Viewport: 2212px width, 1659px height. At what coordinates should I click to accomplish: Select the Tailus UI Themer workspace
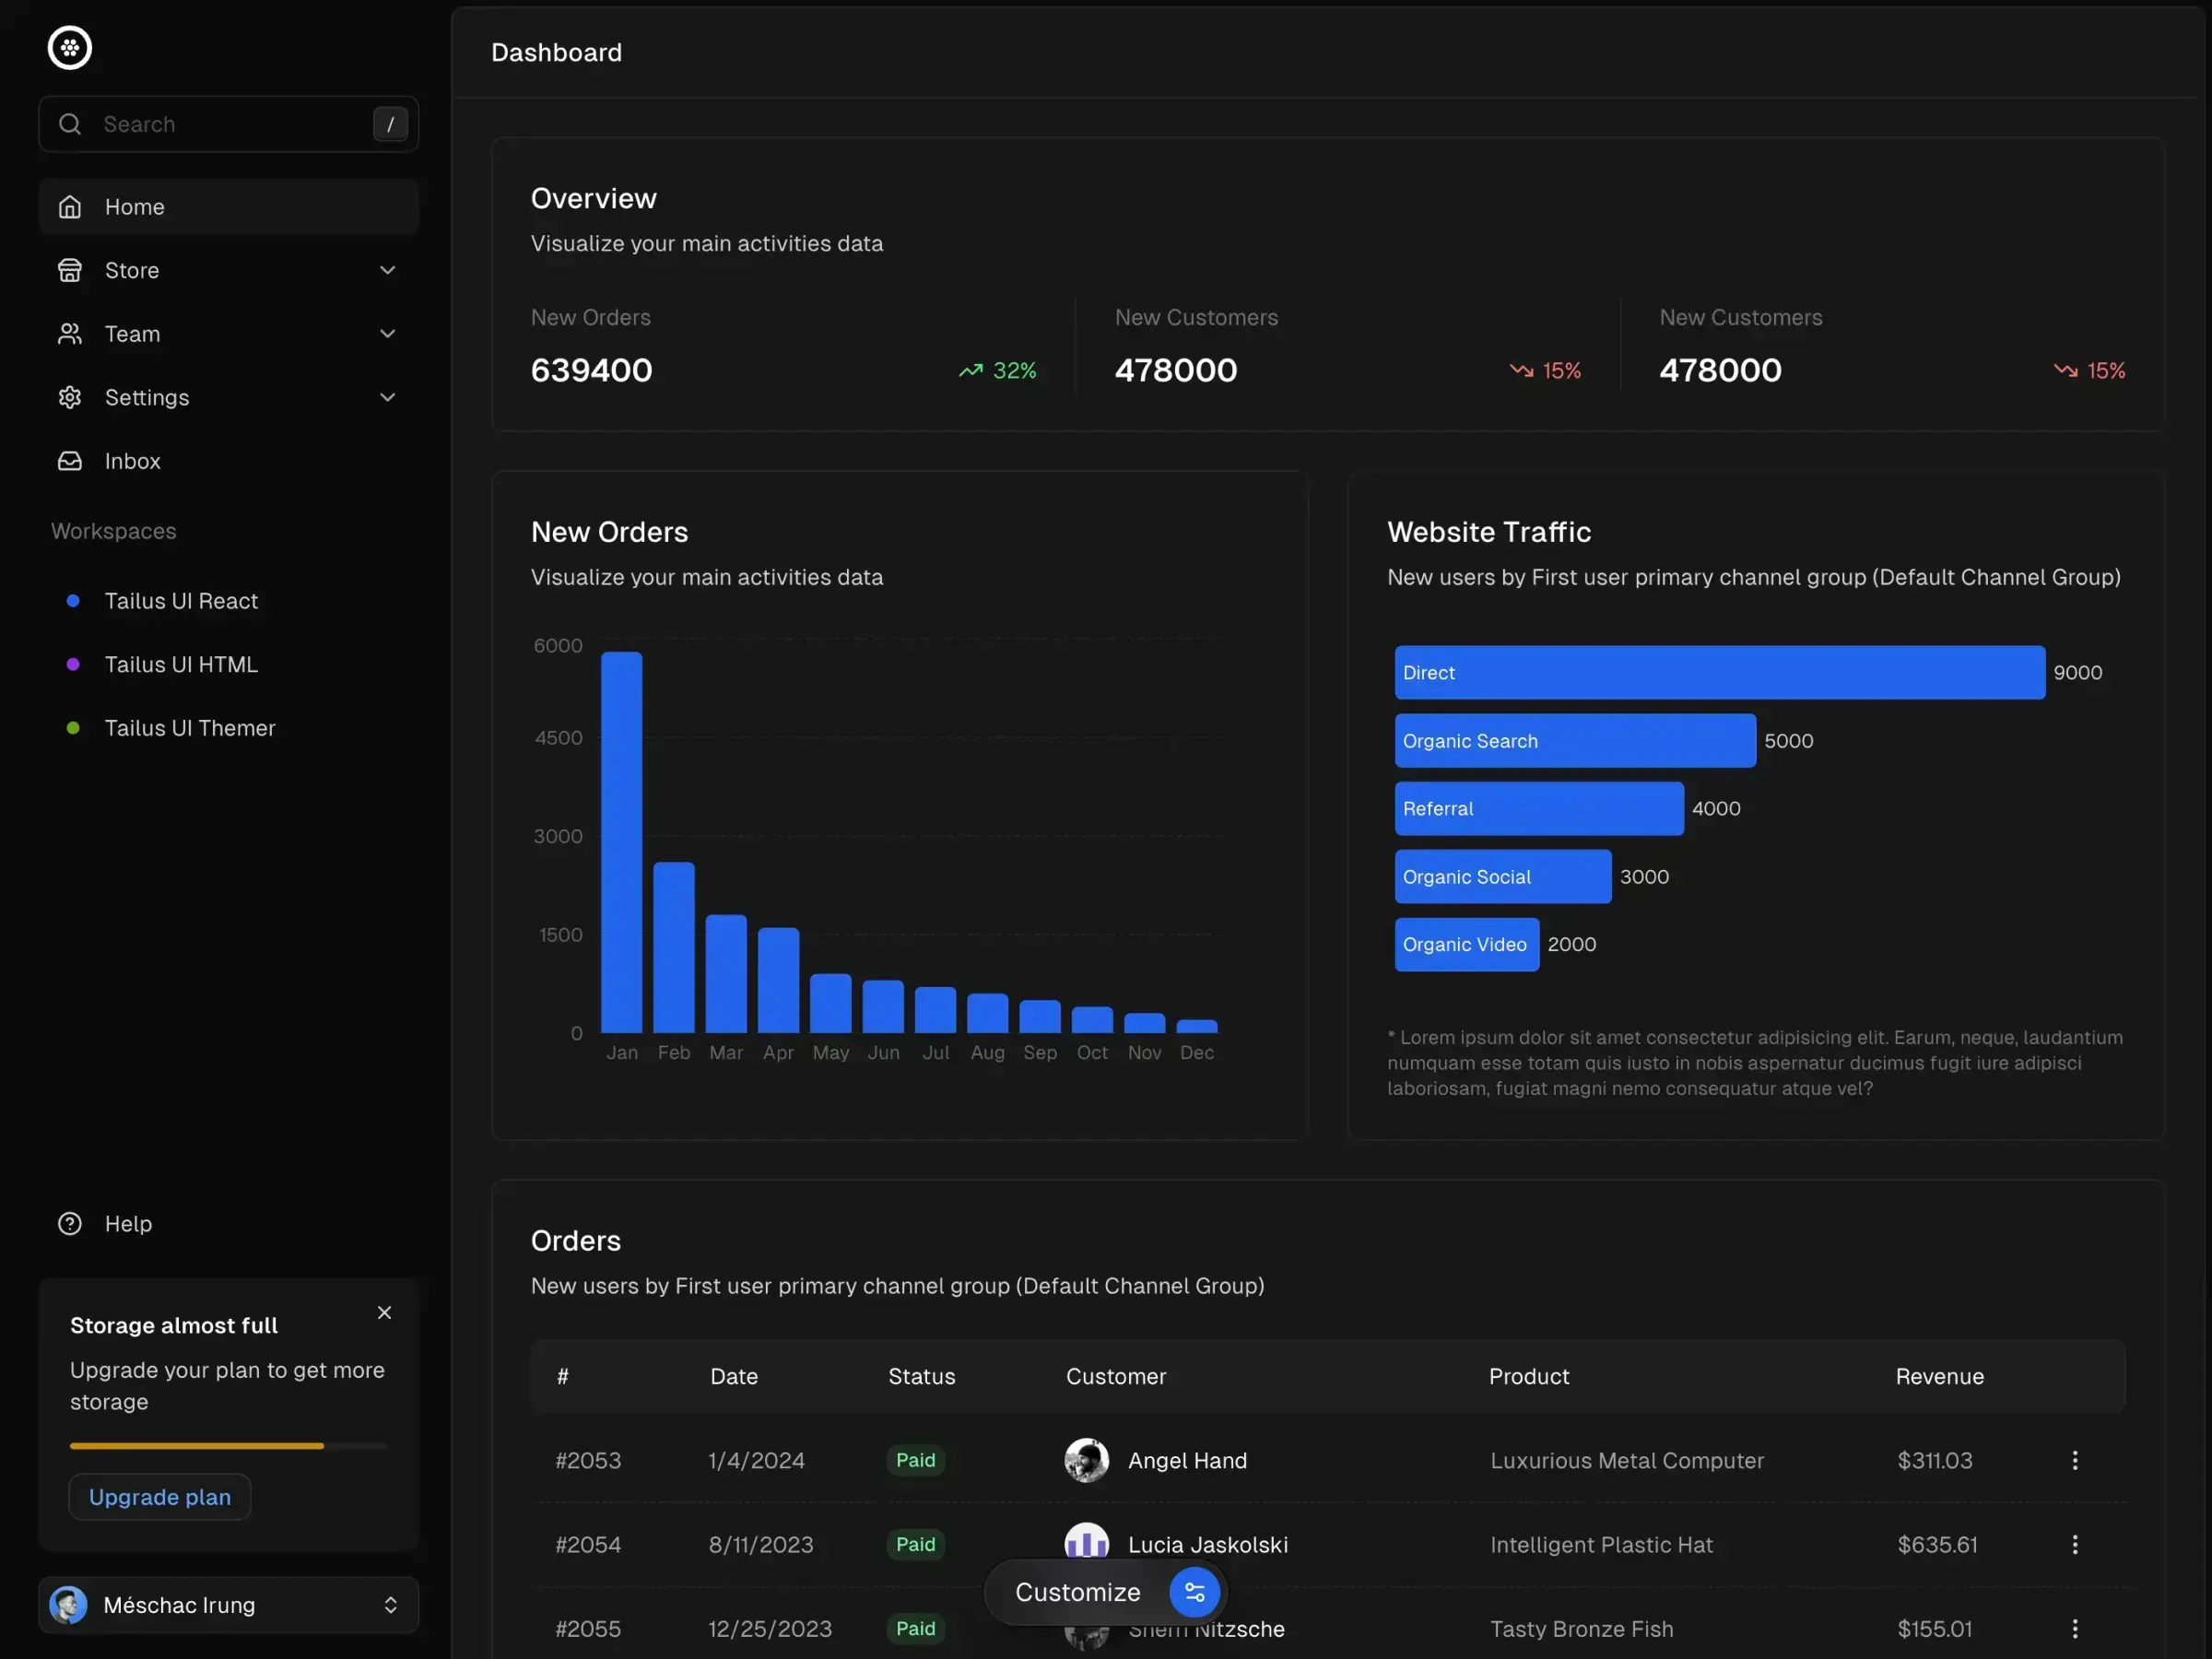(x=190, y=728)
